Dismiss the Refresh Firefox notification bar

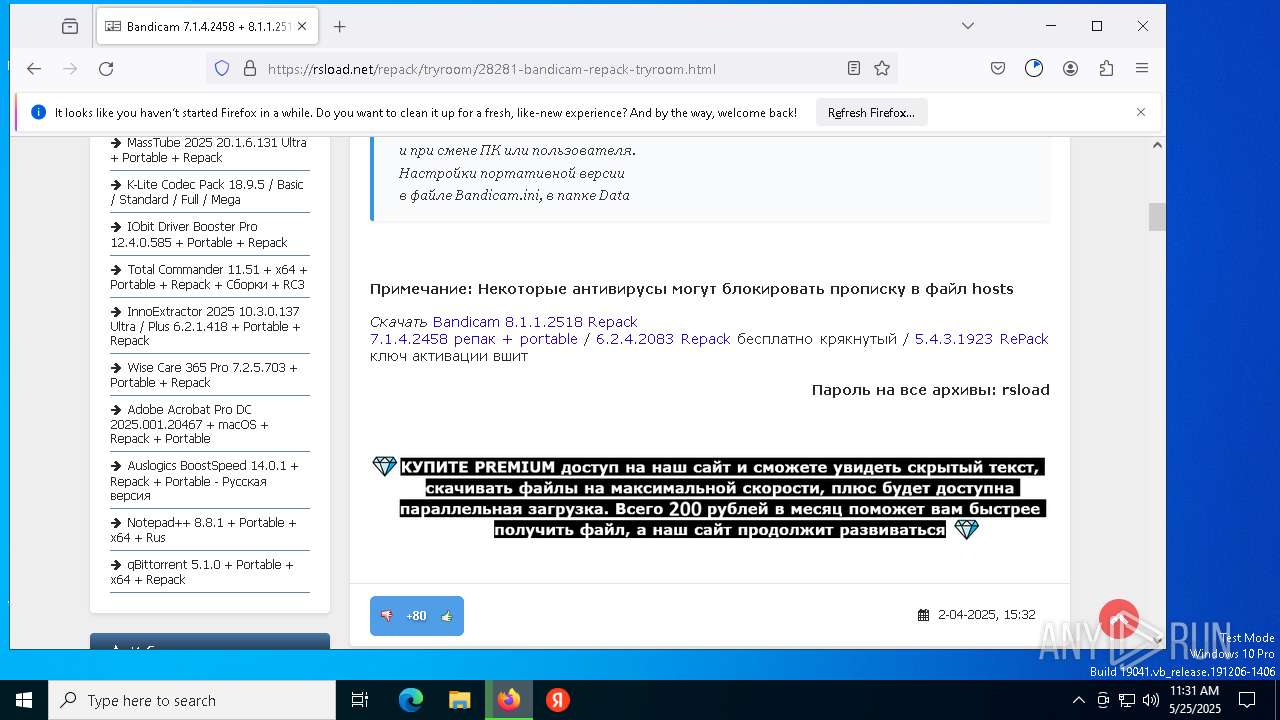[1141, 112]
